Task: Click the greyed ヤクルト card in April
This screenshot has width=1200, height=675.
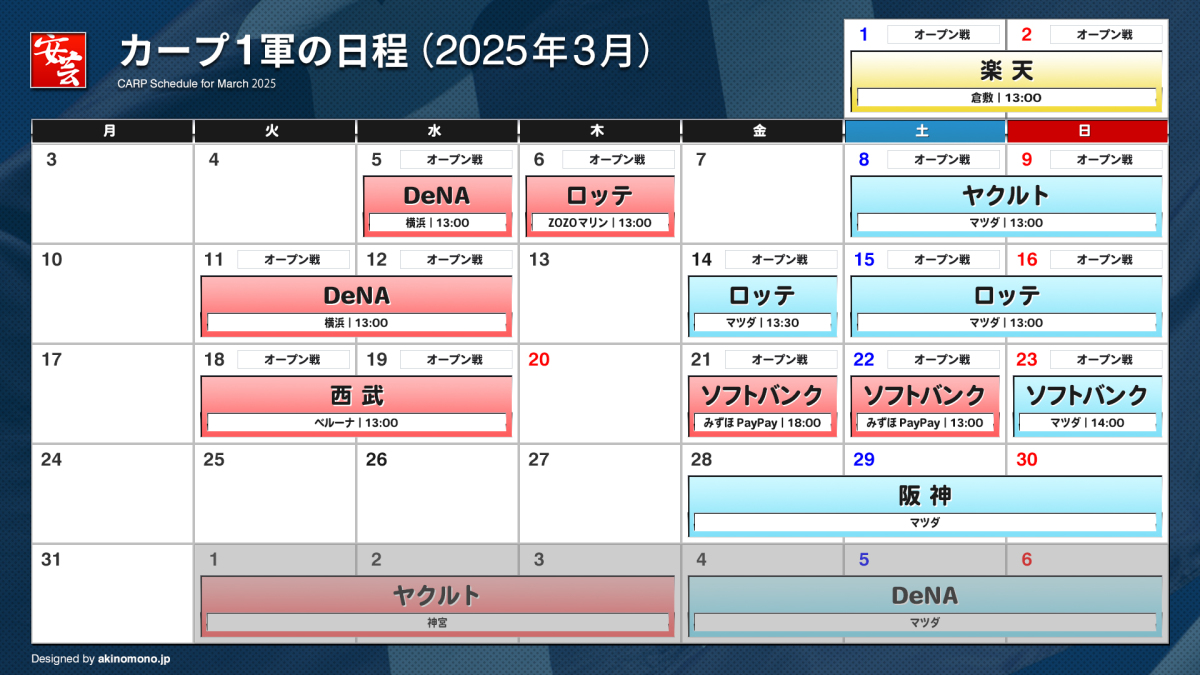Action: [437, 606]
